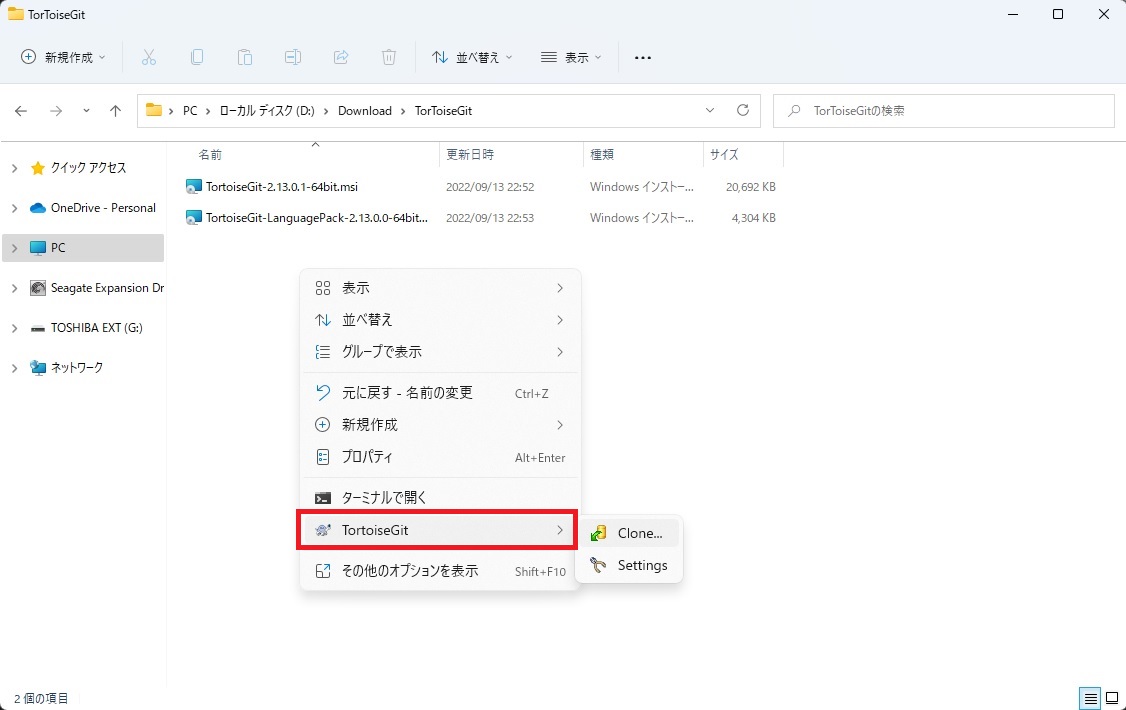Image resolution: width=1126 pixels, height=710 pixels.
Task: Select Settings in TortoiseGit submenu
Action: [629, 565]
